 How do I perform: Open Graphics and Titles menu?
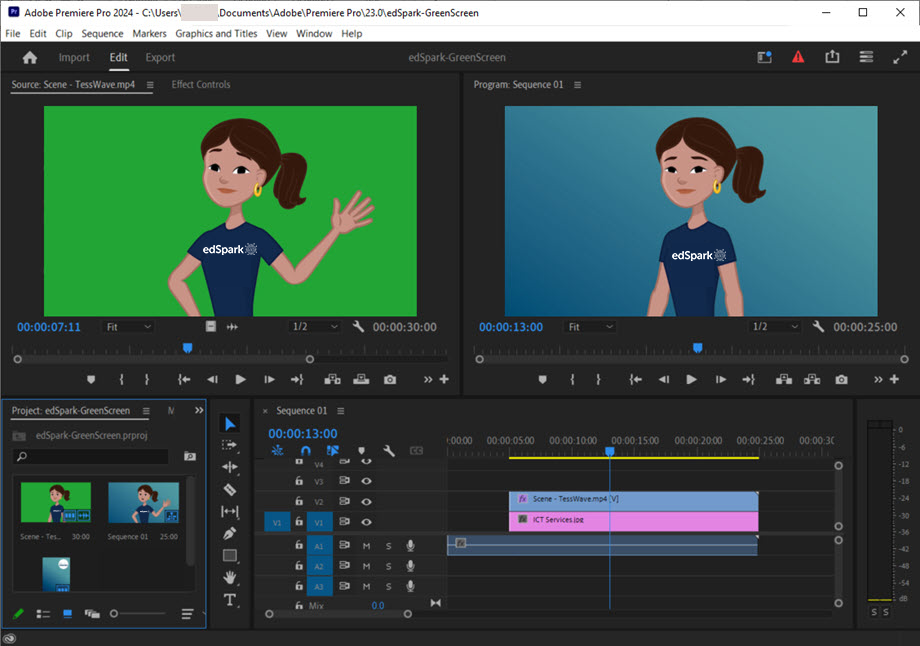[x=216, y=33]
